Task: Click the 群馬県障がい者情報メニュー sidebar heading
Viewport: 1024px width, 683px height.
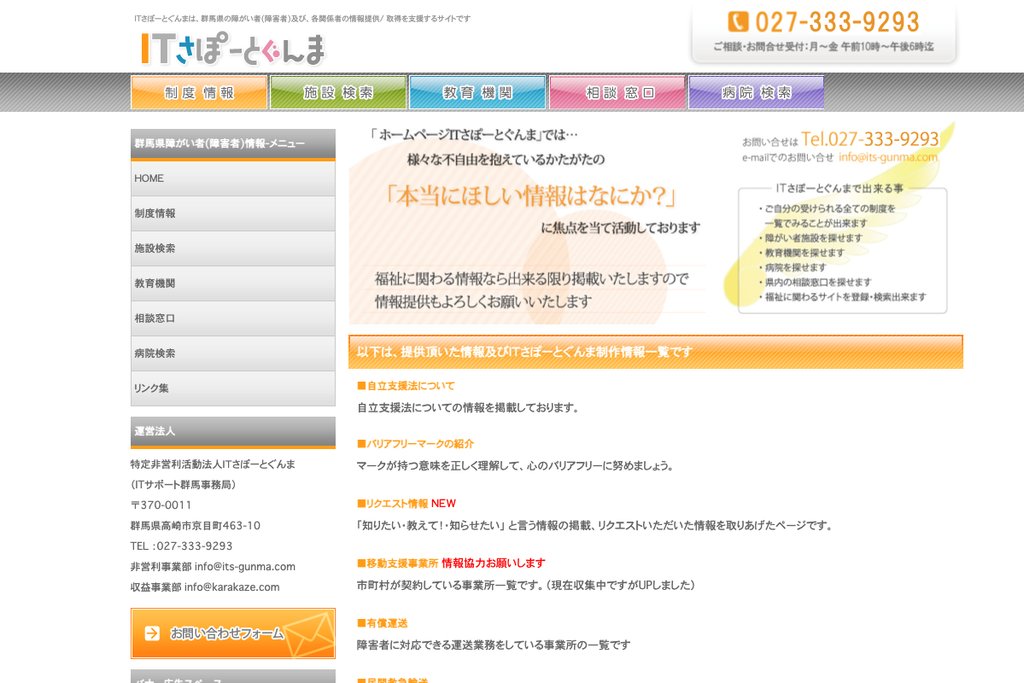Action: [233, 144]
